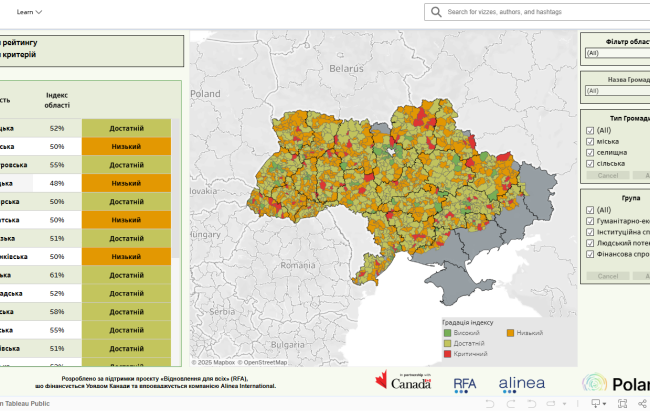Toggle the сільська checkbox

pos(588,163)
